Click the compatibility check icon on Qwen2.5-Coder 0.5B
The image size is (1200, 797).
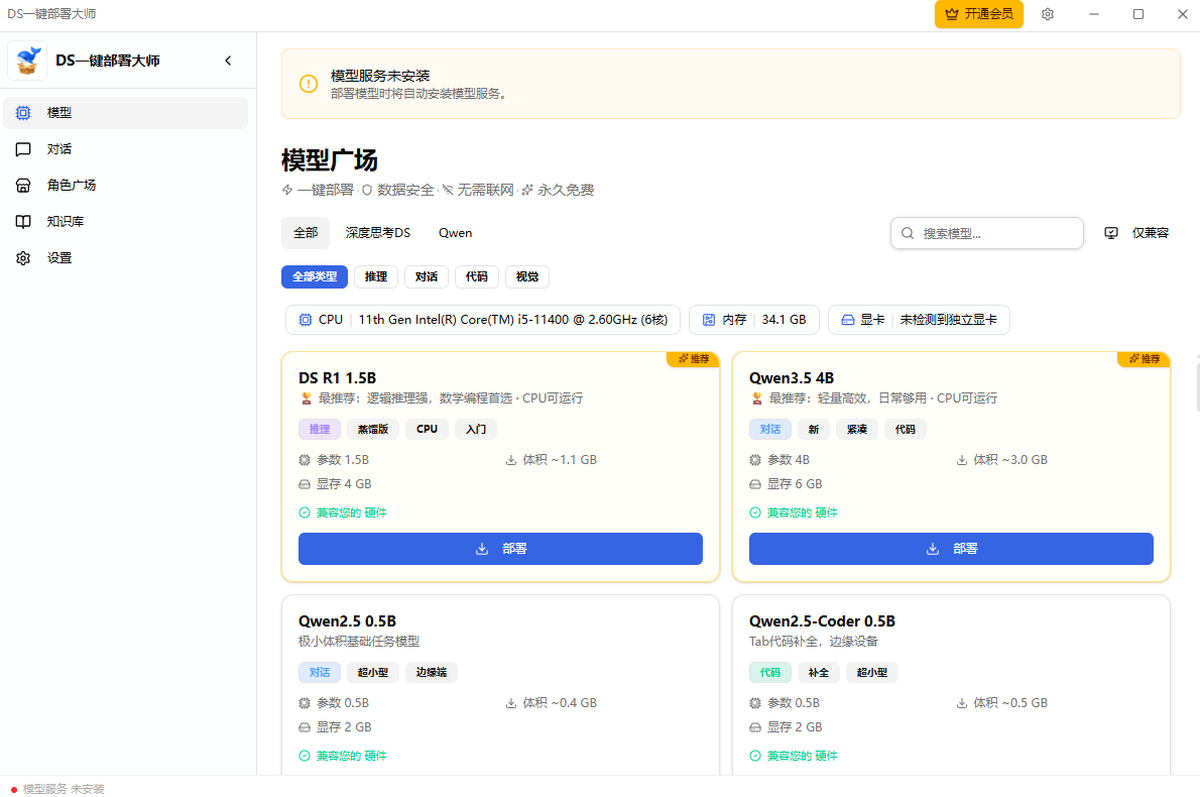click(756, 755)
